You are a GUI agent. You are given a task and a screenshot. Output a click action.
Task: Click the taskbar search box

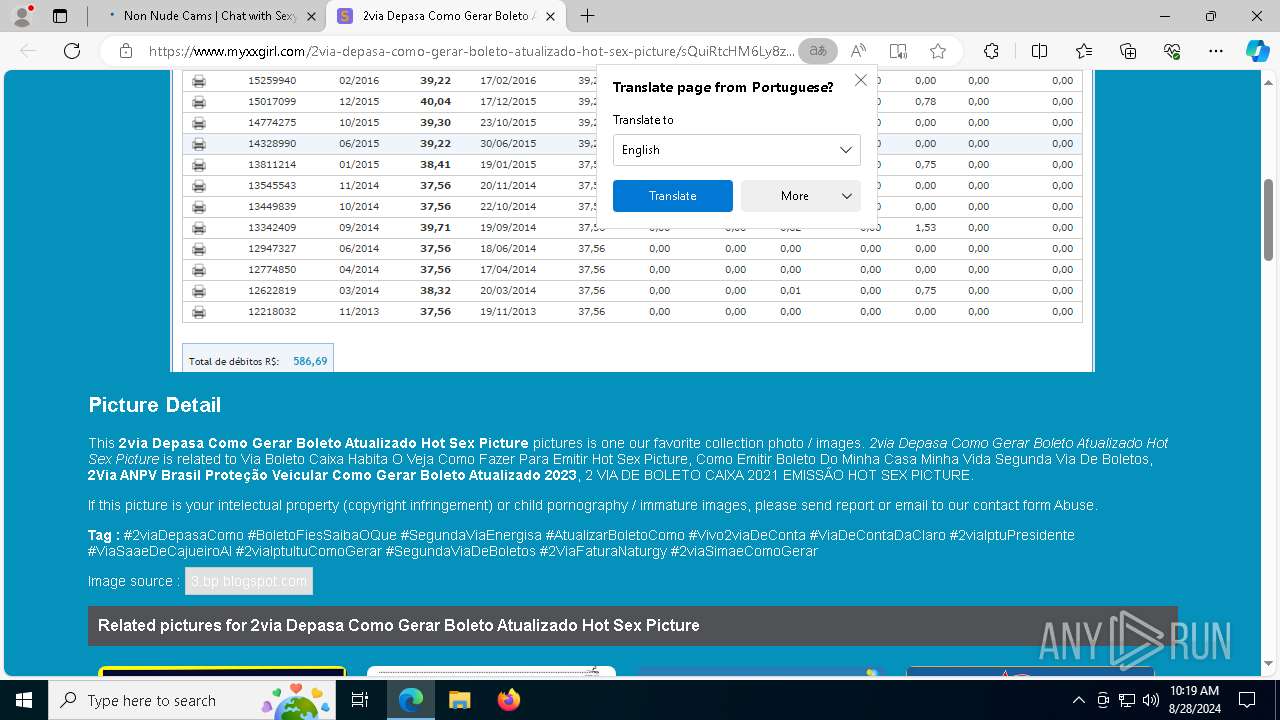point(190,700)
